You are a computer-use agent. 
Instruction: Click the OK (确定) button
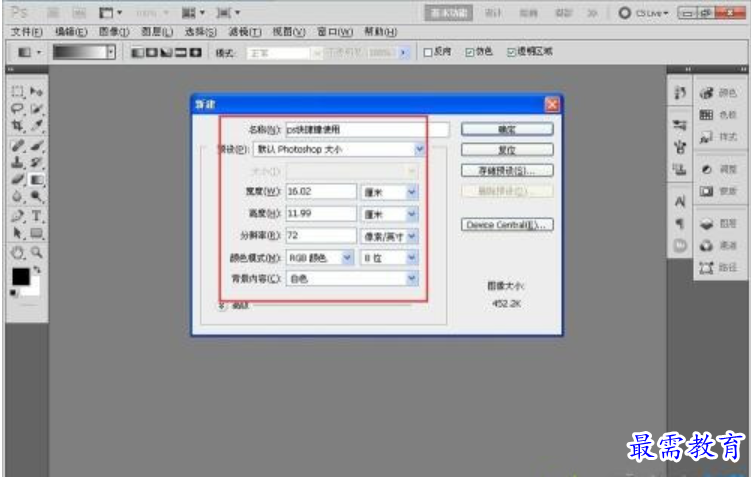pyautogui.click(x=507, y=129)
